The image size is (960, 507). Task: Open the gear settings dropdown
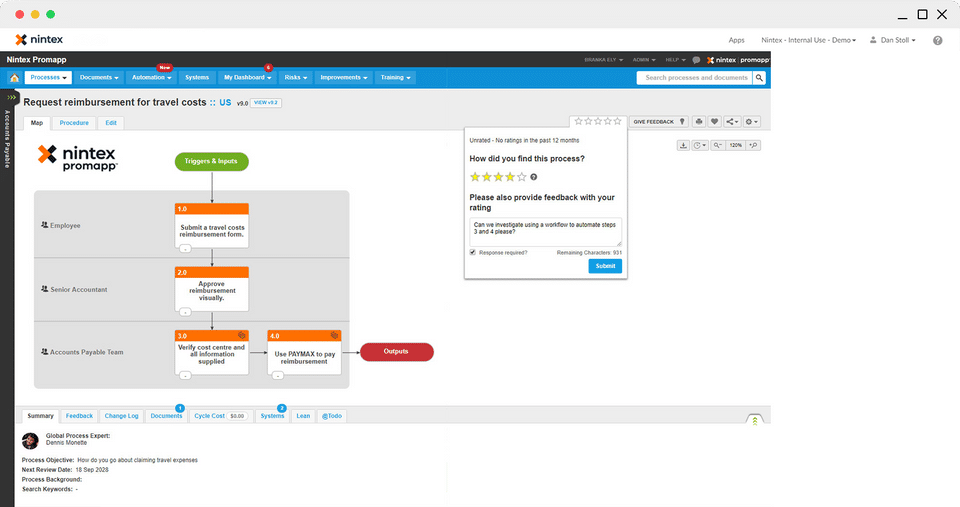pos(752,122)
